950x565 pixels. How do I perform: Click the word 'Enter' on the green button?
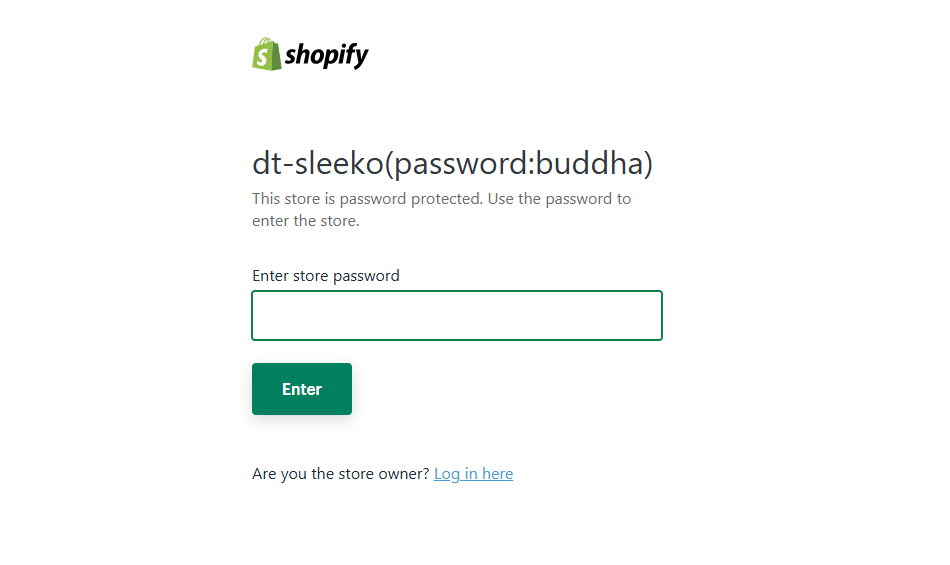point(302,389)
